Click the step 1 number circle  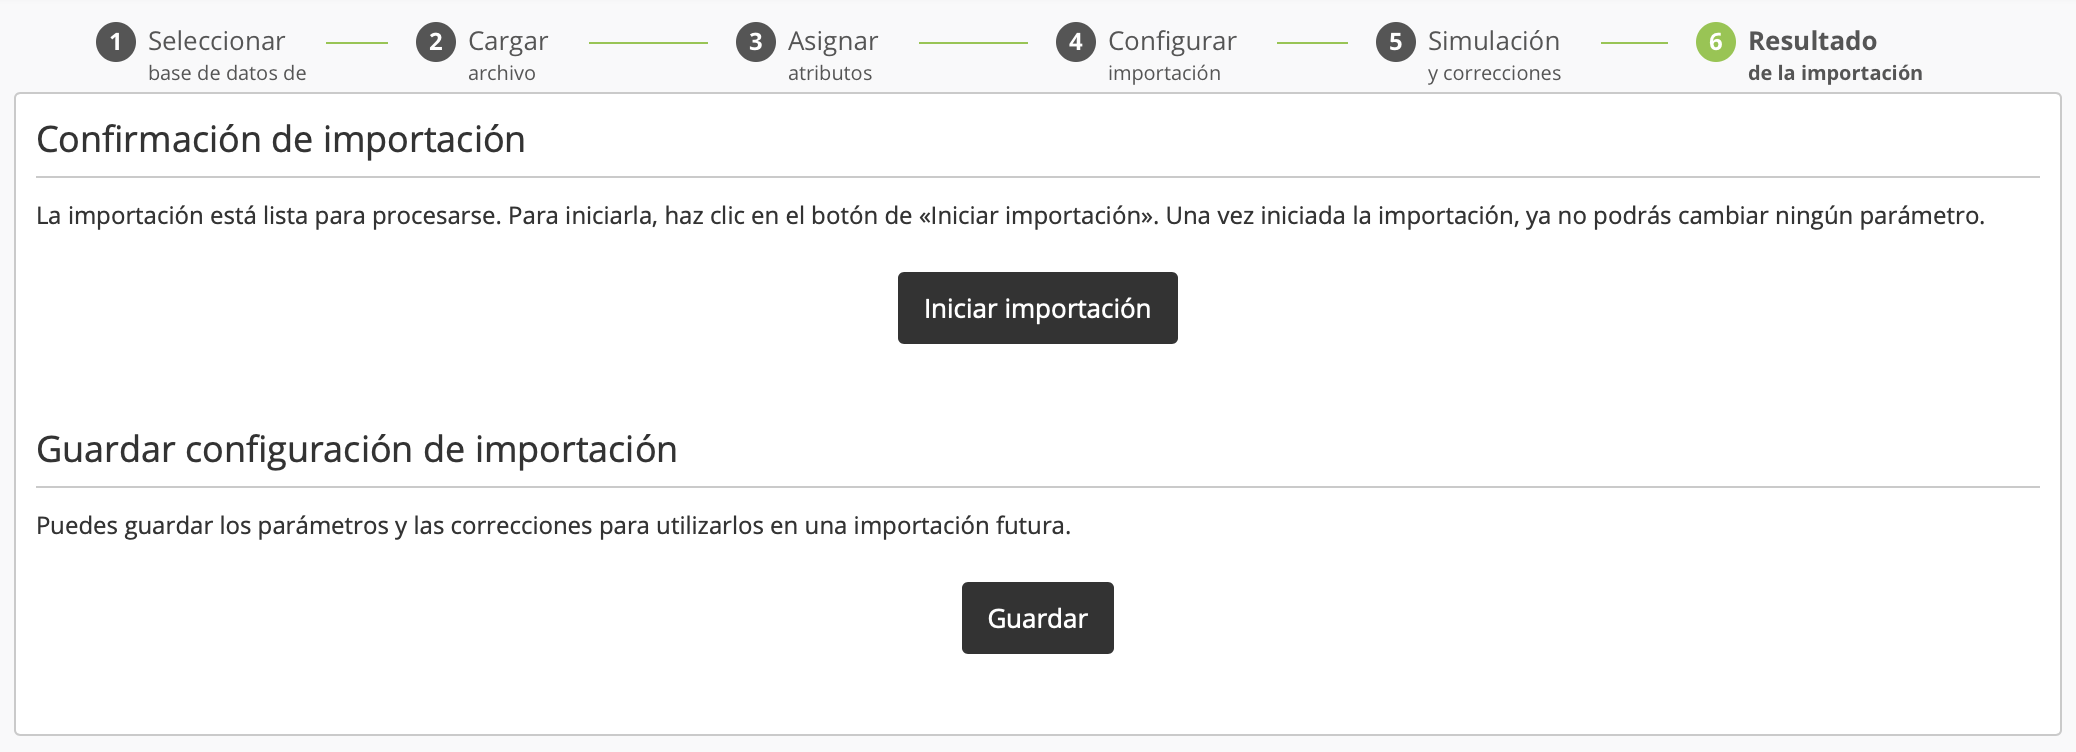pos(116,42)
